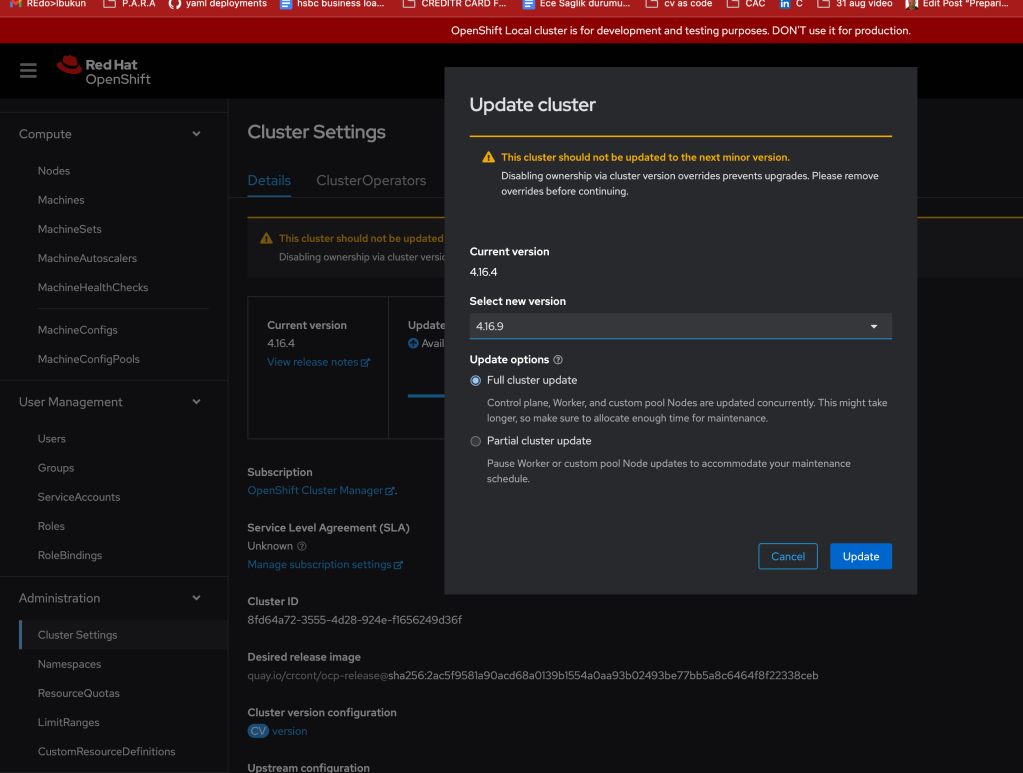Open MachineSets in the navigation

pos(69,229)
